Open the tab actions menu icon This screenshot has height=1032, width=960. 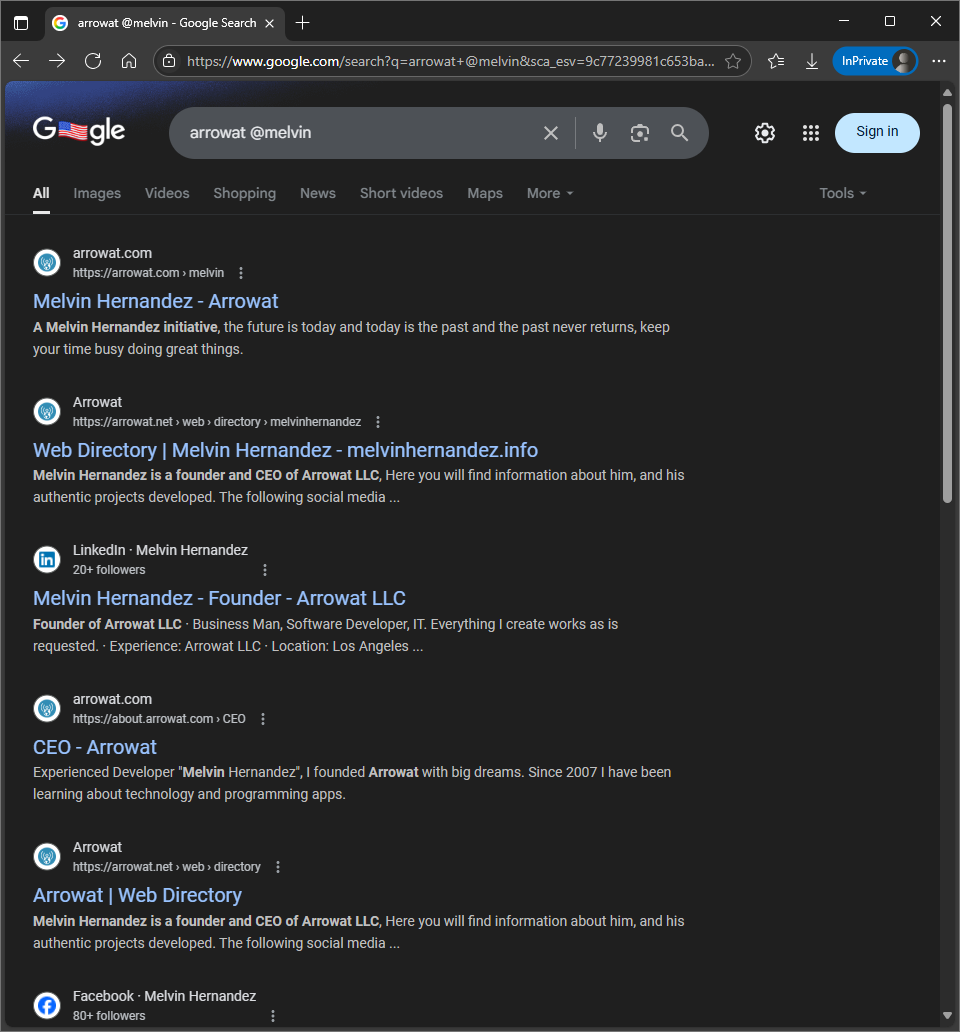(x=21, y=23)
